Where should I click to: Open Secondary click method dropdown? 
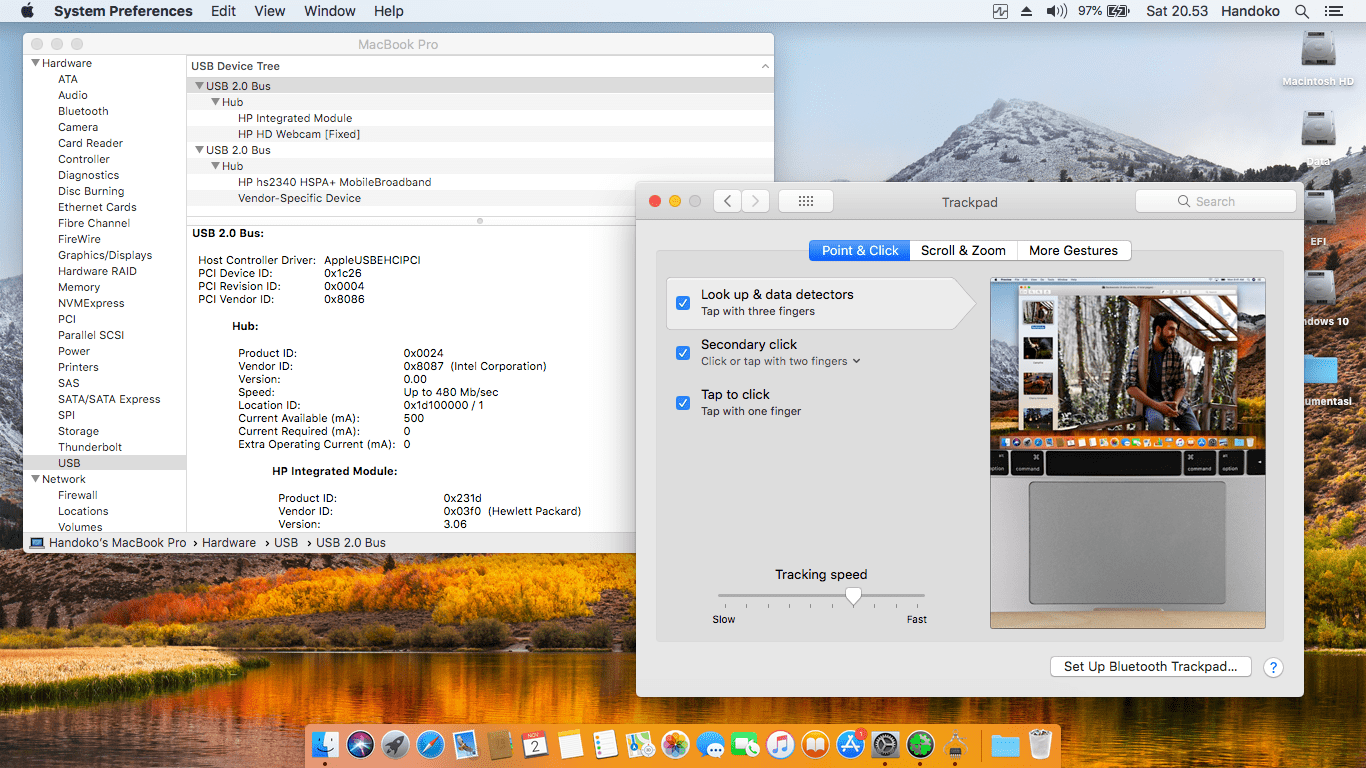click(x=781, y=361)
